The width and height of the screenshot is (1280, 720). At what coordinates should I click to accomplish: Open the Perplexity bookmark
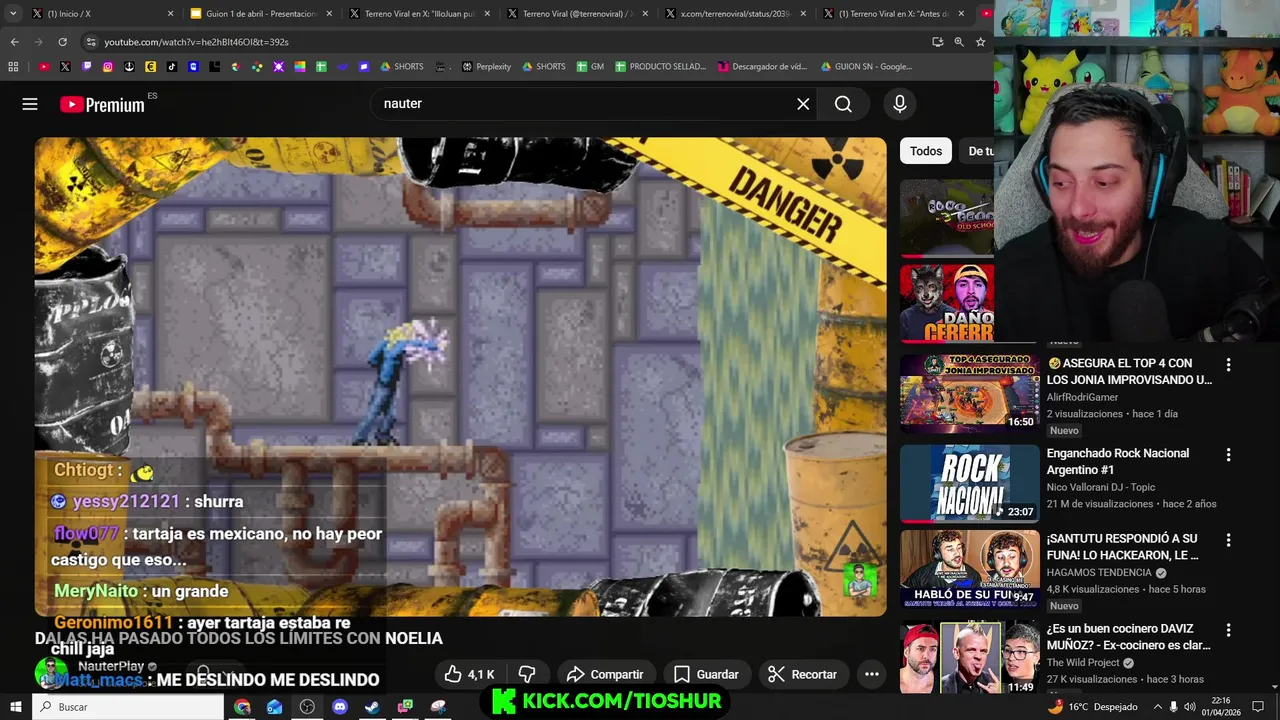[486, 67]
